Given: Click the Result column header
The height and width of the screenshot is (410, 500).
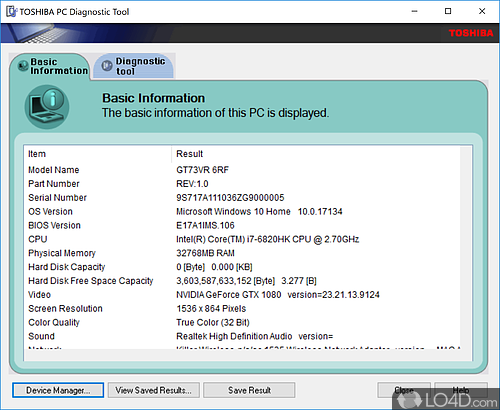Looking at the screenshot, I should coord(316,154).
